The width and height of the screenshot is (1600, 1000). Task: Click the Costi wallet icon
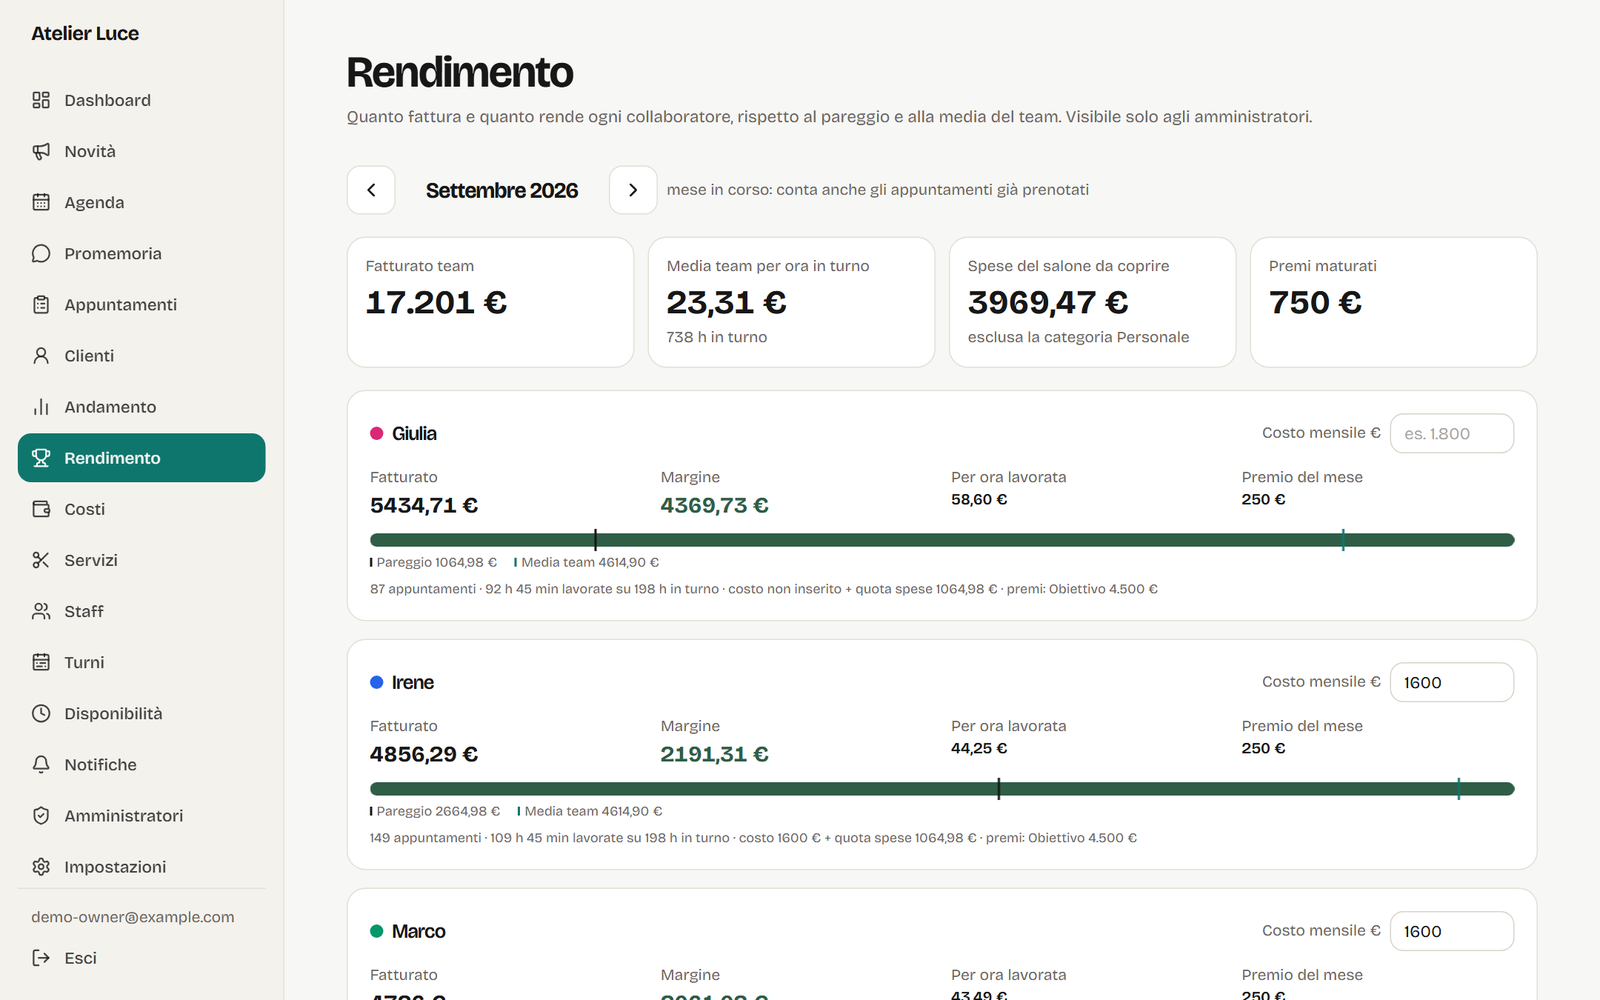coord(41,509)
